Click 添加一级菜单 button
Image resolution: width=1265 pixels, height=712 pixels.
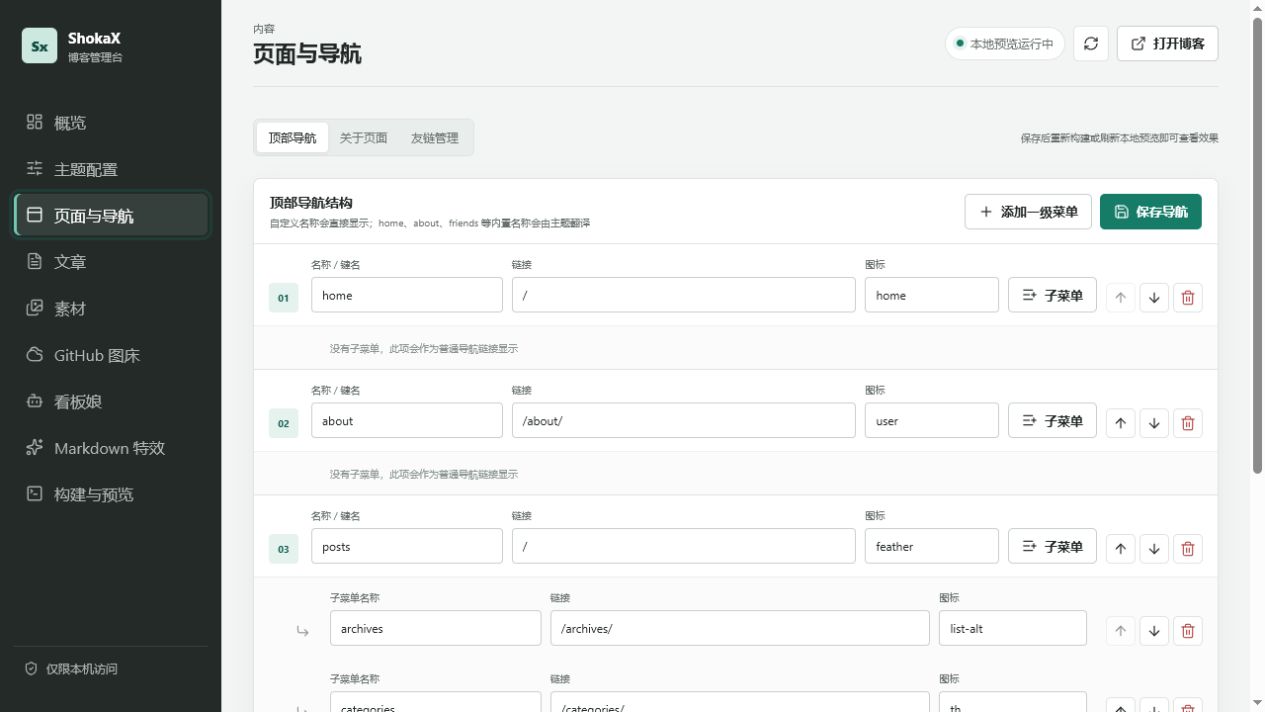pos(1028,212)
